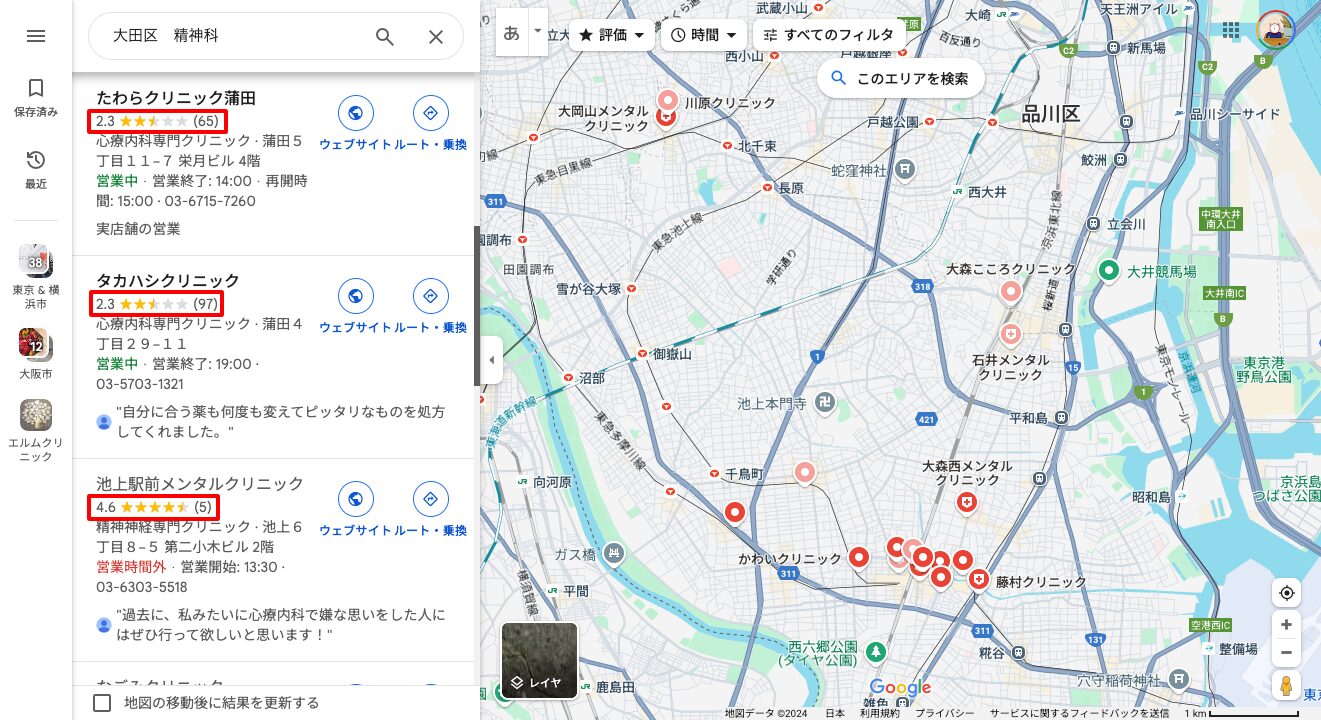Open directions icon for たわらクリニック蒲田

(431, 113)
